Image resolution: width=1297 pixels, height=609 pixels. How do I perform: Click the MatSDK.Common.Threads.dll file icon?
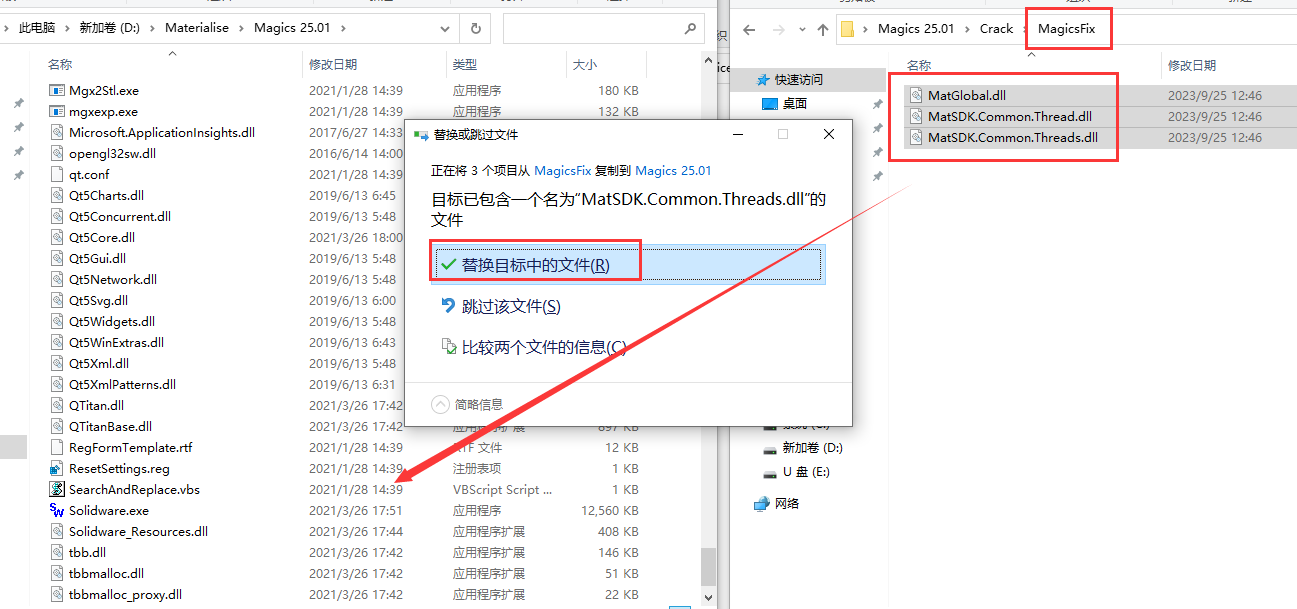pos(916,138)
